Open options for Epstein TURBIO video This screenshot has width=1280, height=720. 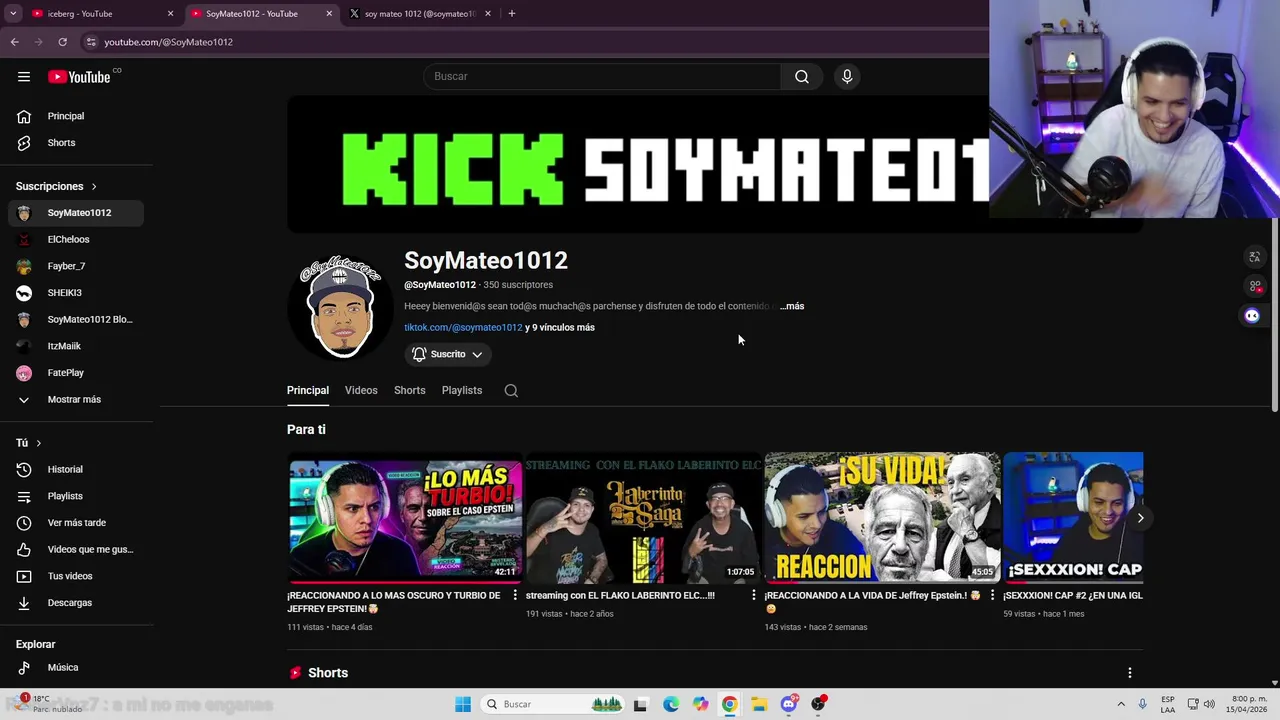(515, 595)
